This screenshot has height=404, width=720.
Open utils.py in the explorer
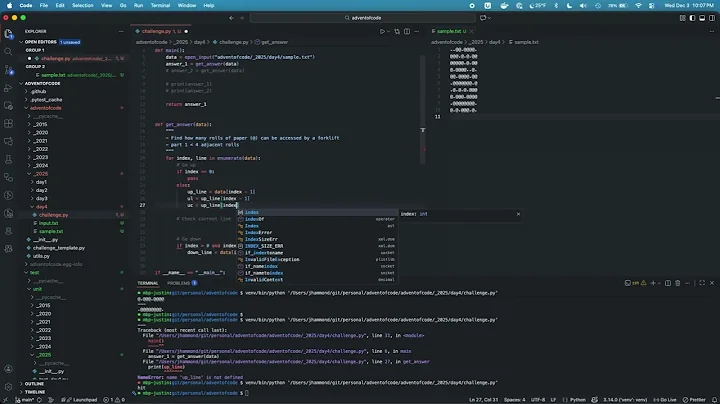(41, 256)
